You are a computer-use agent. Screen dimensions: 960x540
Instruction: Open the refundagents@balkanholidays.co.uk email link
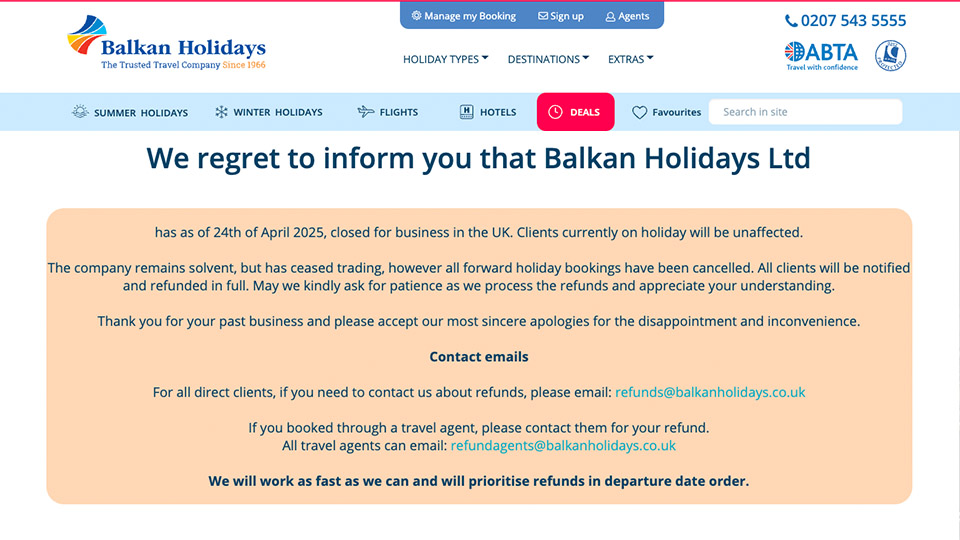point(563,445)
